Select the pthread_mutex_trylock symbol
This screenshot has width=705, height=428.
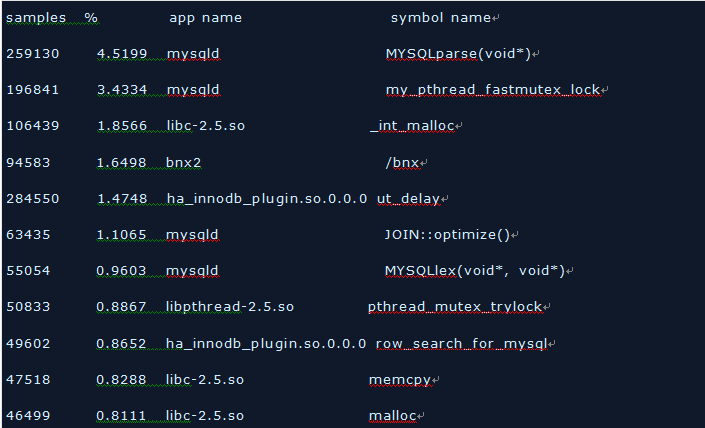(x=454, y=307)
